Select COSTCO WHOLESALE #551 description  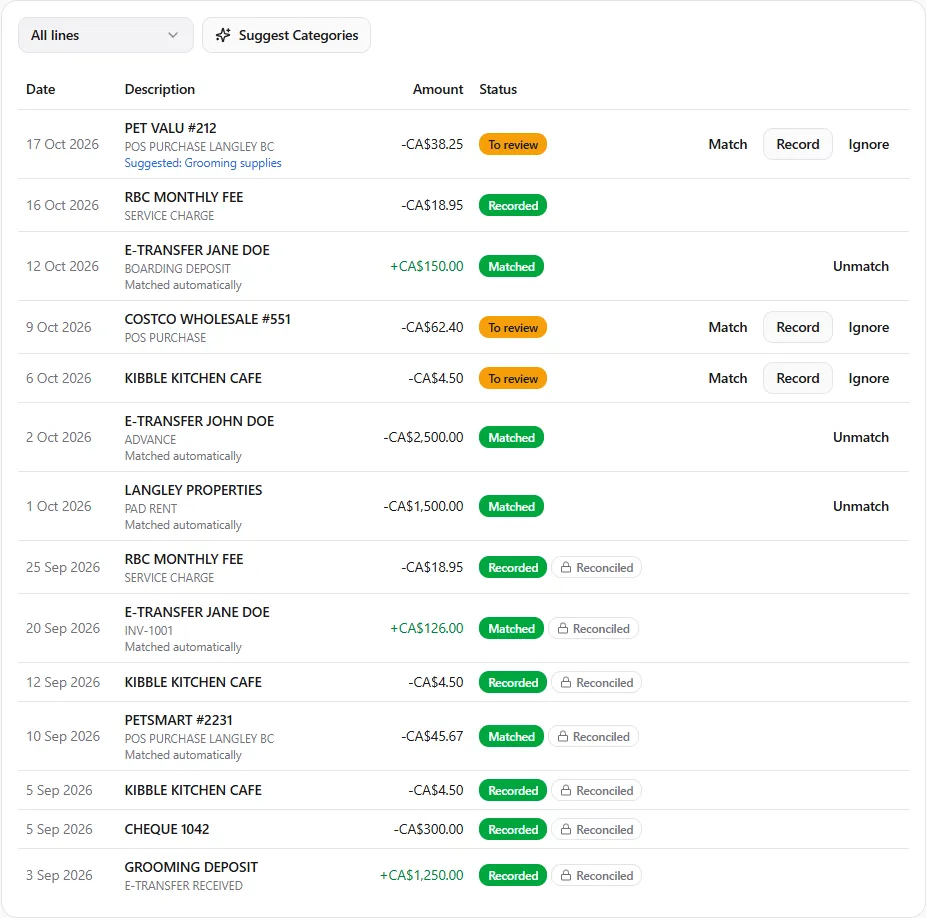[207, 319]
